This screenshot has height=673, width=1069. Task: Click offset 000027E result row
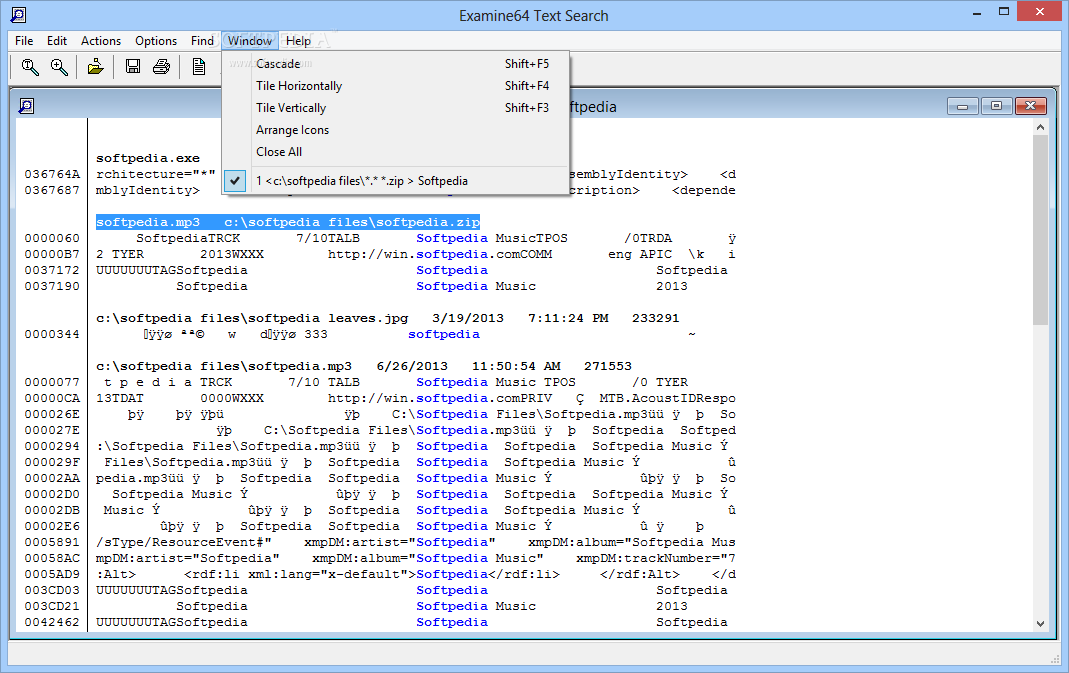52,430
